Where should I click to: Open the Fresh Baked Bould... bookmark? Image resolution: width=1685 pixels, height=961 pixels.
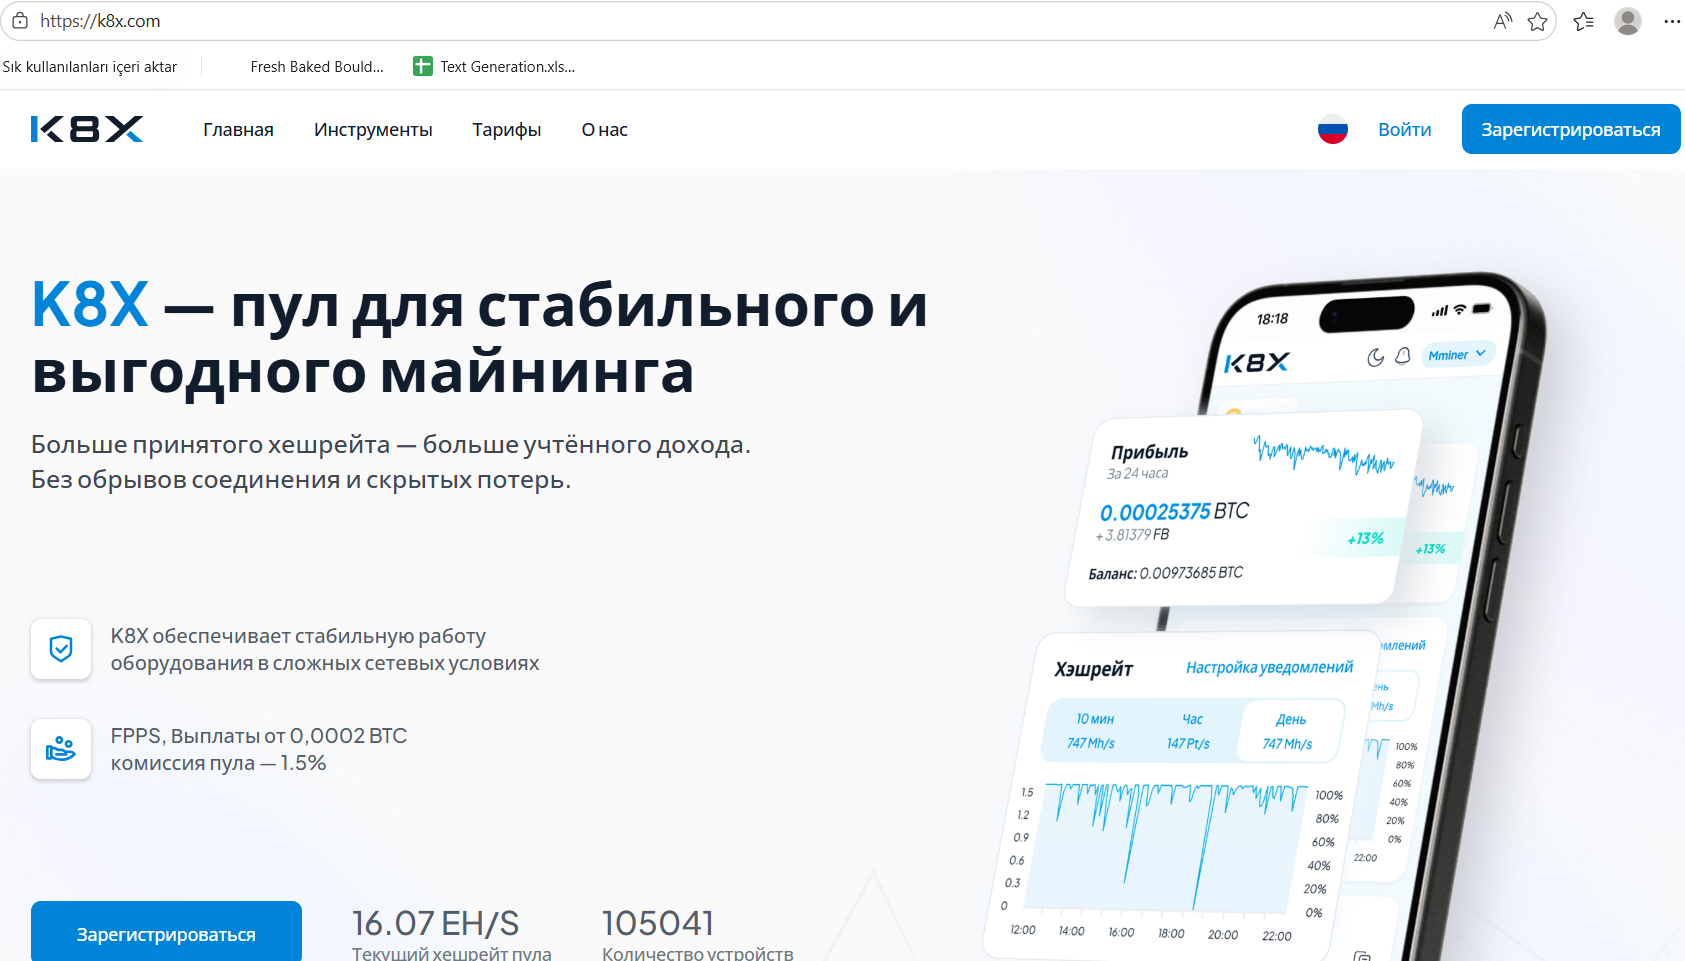pyautogui.click(x=317, y=66)
